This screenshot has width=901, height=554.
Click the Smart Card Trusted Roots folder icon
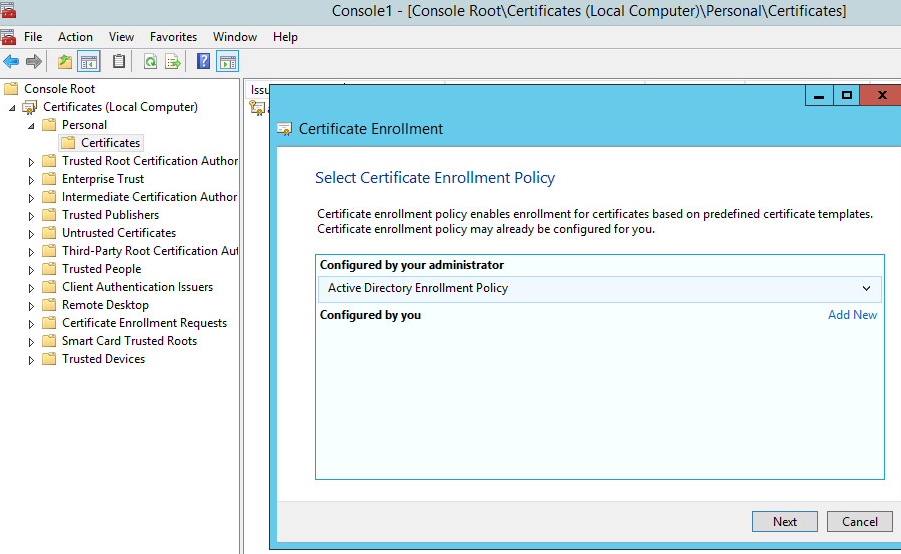(49, 341)
